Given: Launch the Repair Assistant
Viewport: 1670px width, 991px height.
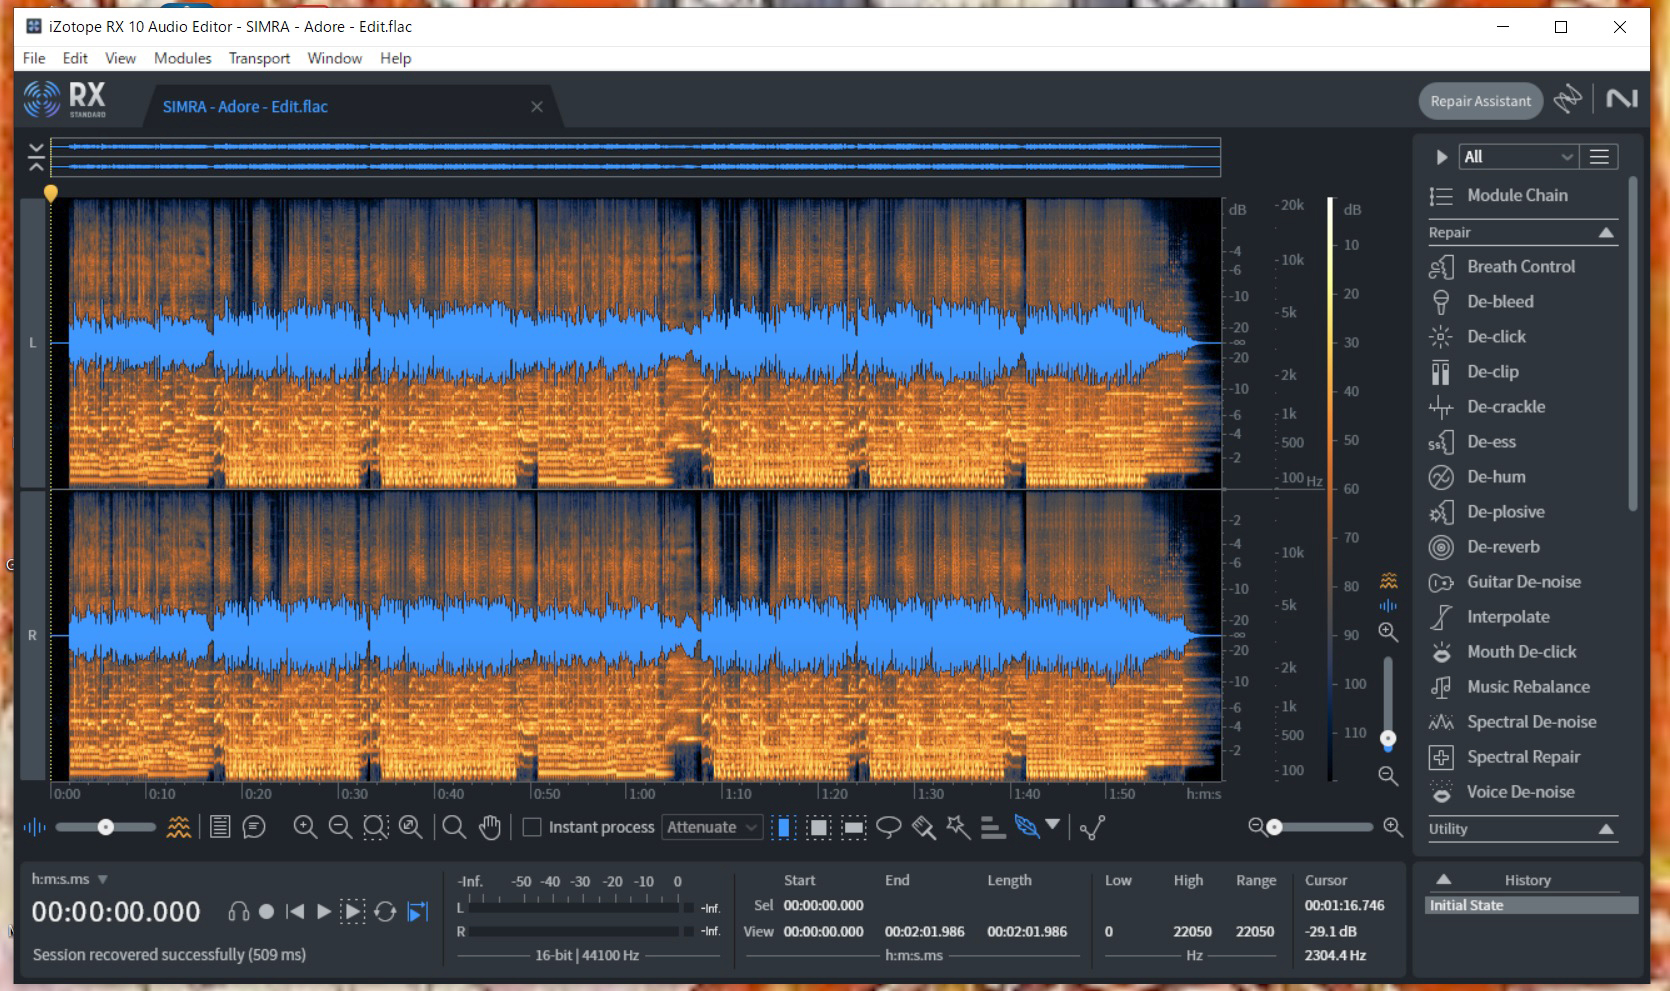Looking at the screenshot, I should pos(1480,101).
